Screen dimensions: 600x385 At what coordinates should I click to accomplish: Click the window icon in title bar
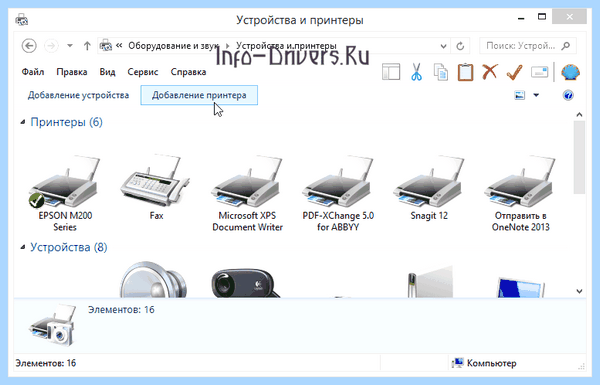[22, 20]
